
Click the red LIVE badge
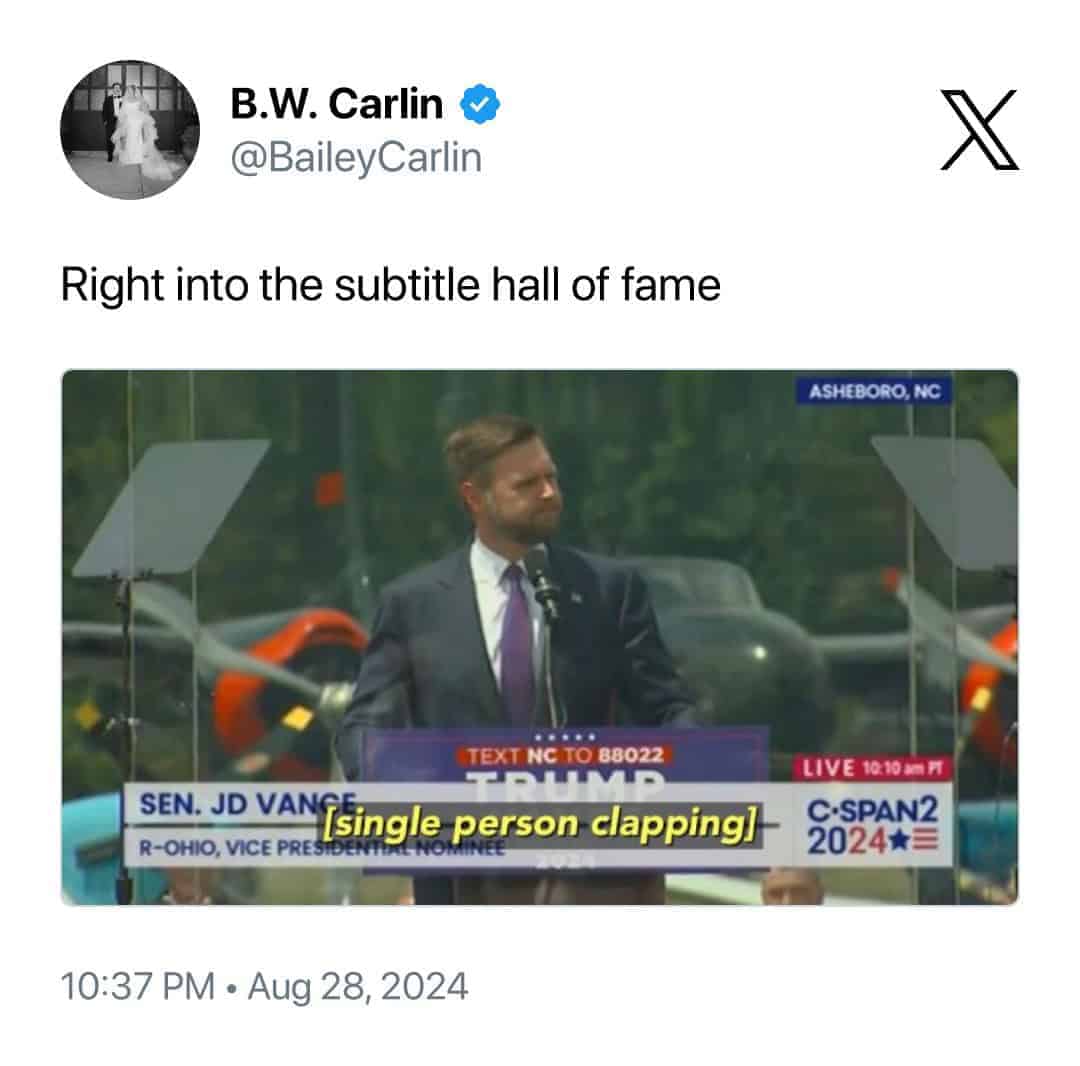pyautogui.click(x=873, y=768)
